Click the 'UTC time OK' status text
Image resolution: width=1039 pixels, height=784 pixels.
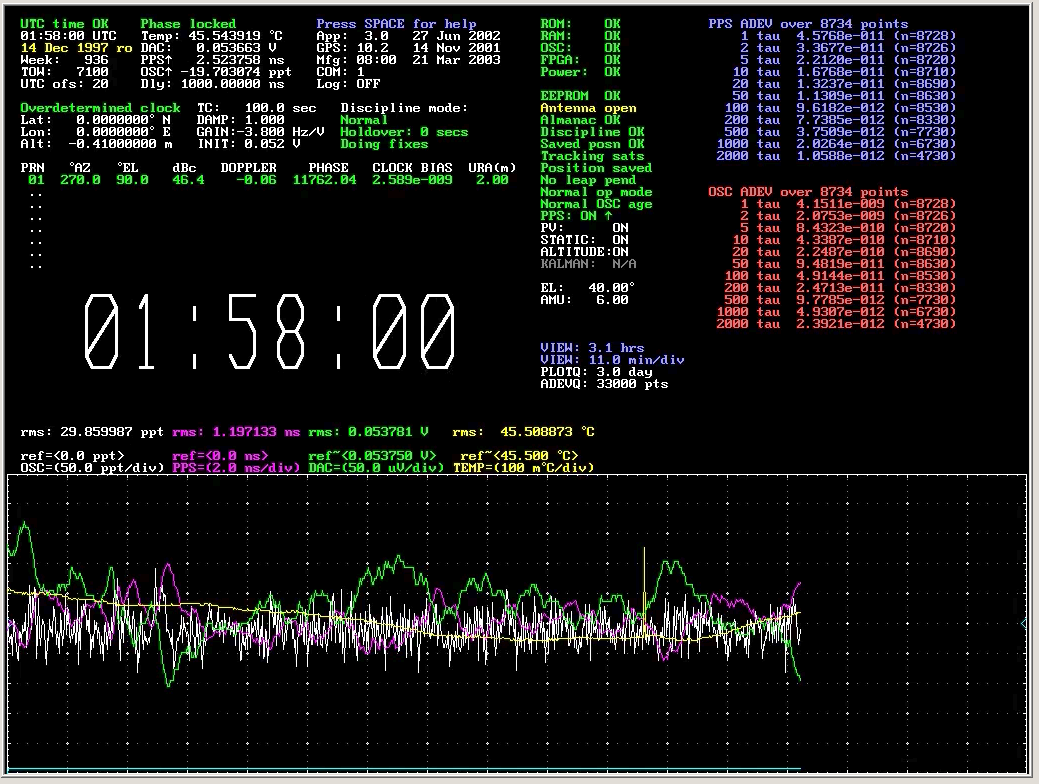tap(64, 24)
